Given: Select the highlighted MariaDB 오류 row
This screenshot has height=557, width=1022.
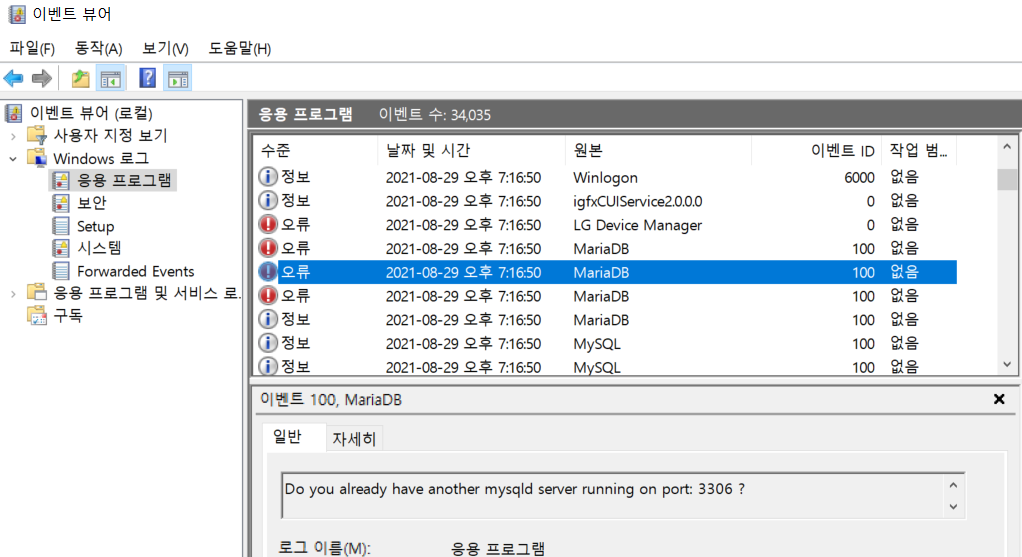Looking at the screenshot, I should coord(606,272).
